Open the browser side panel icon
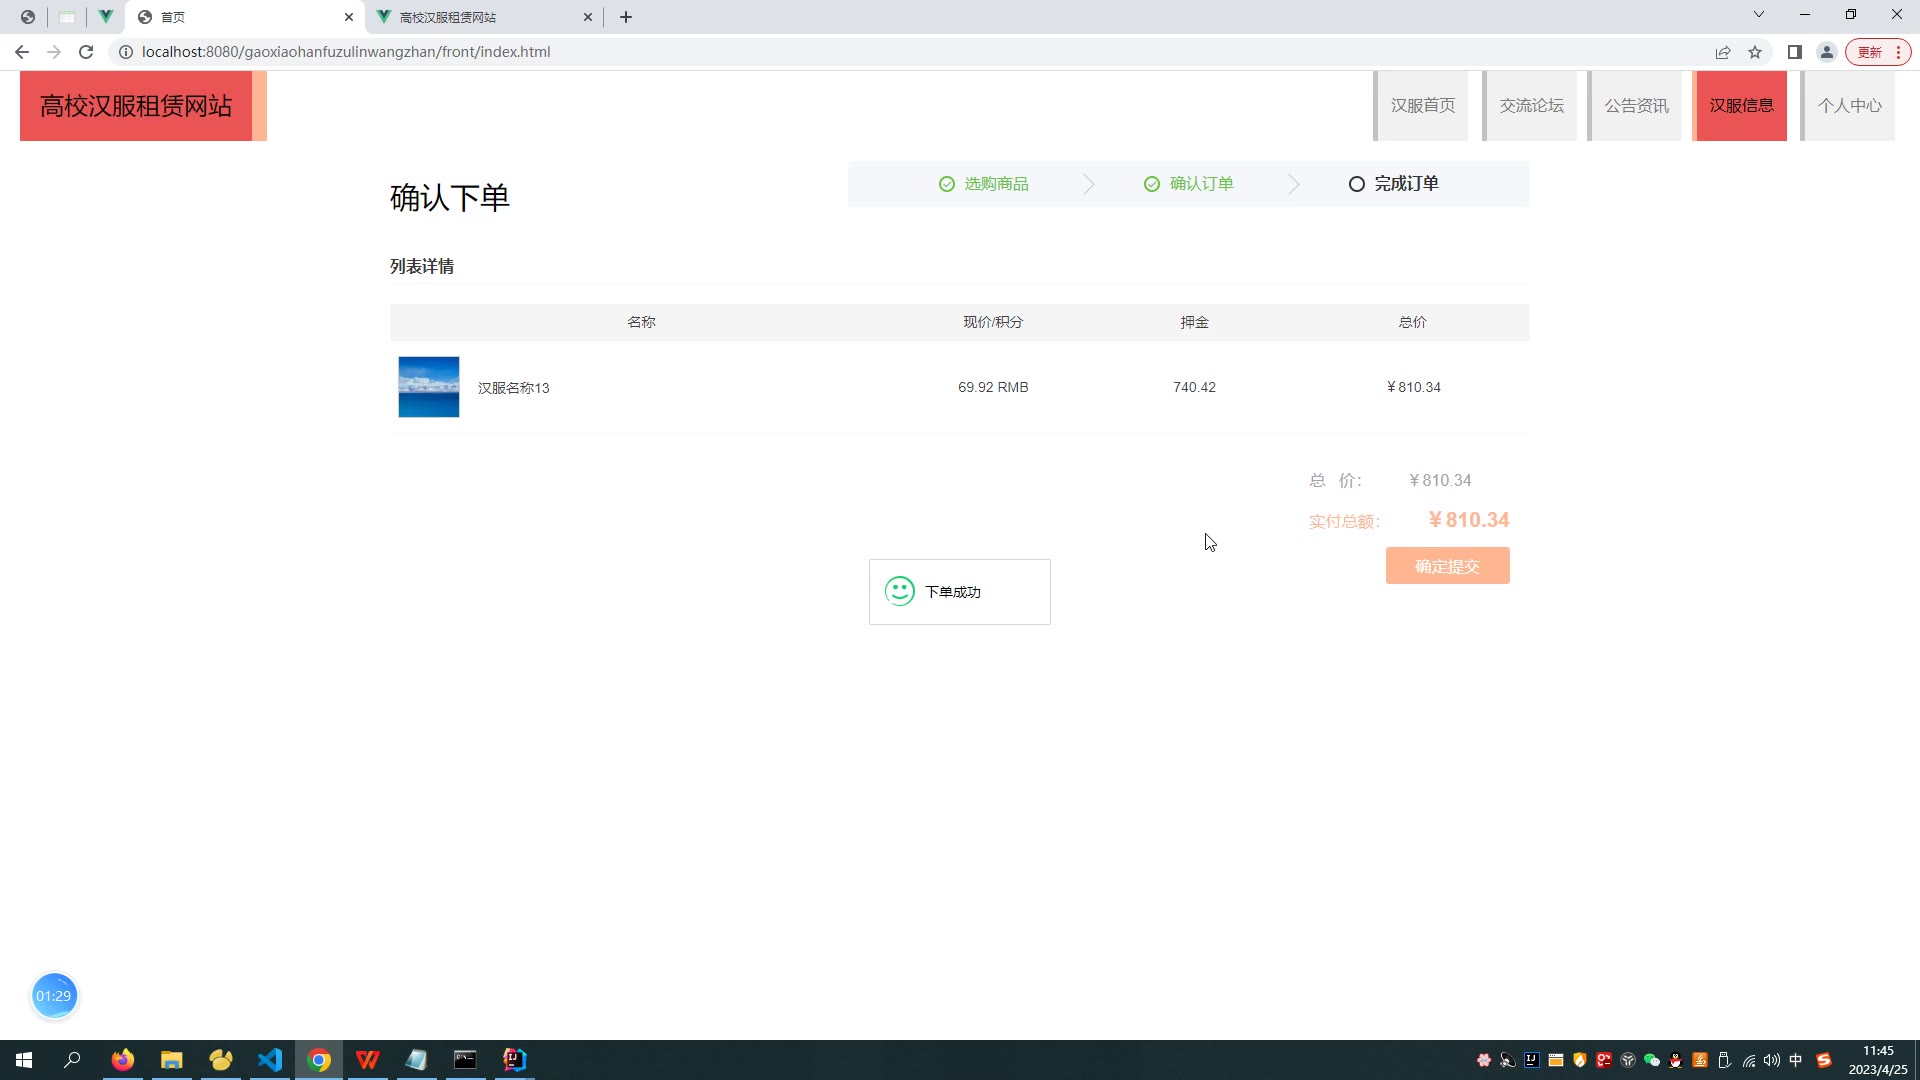1920x1080 pixels. [1795, 52]
